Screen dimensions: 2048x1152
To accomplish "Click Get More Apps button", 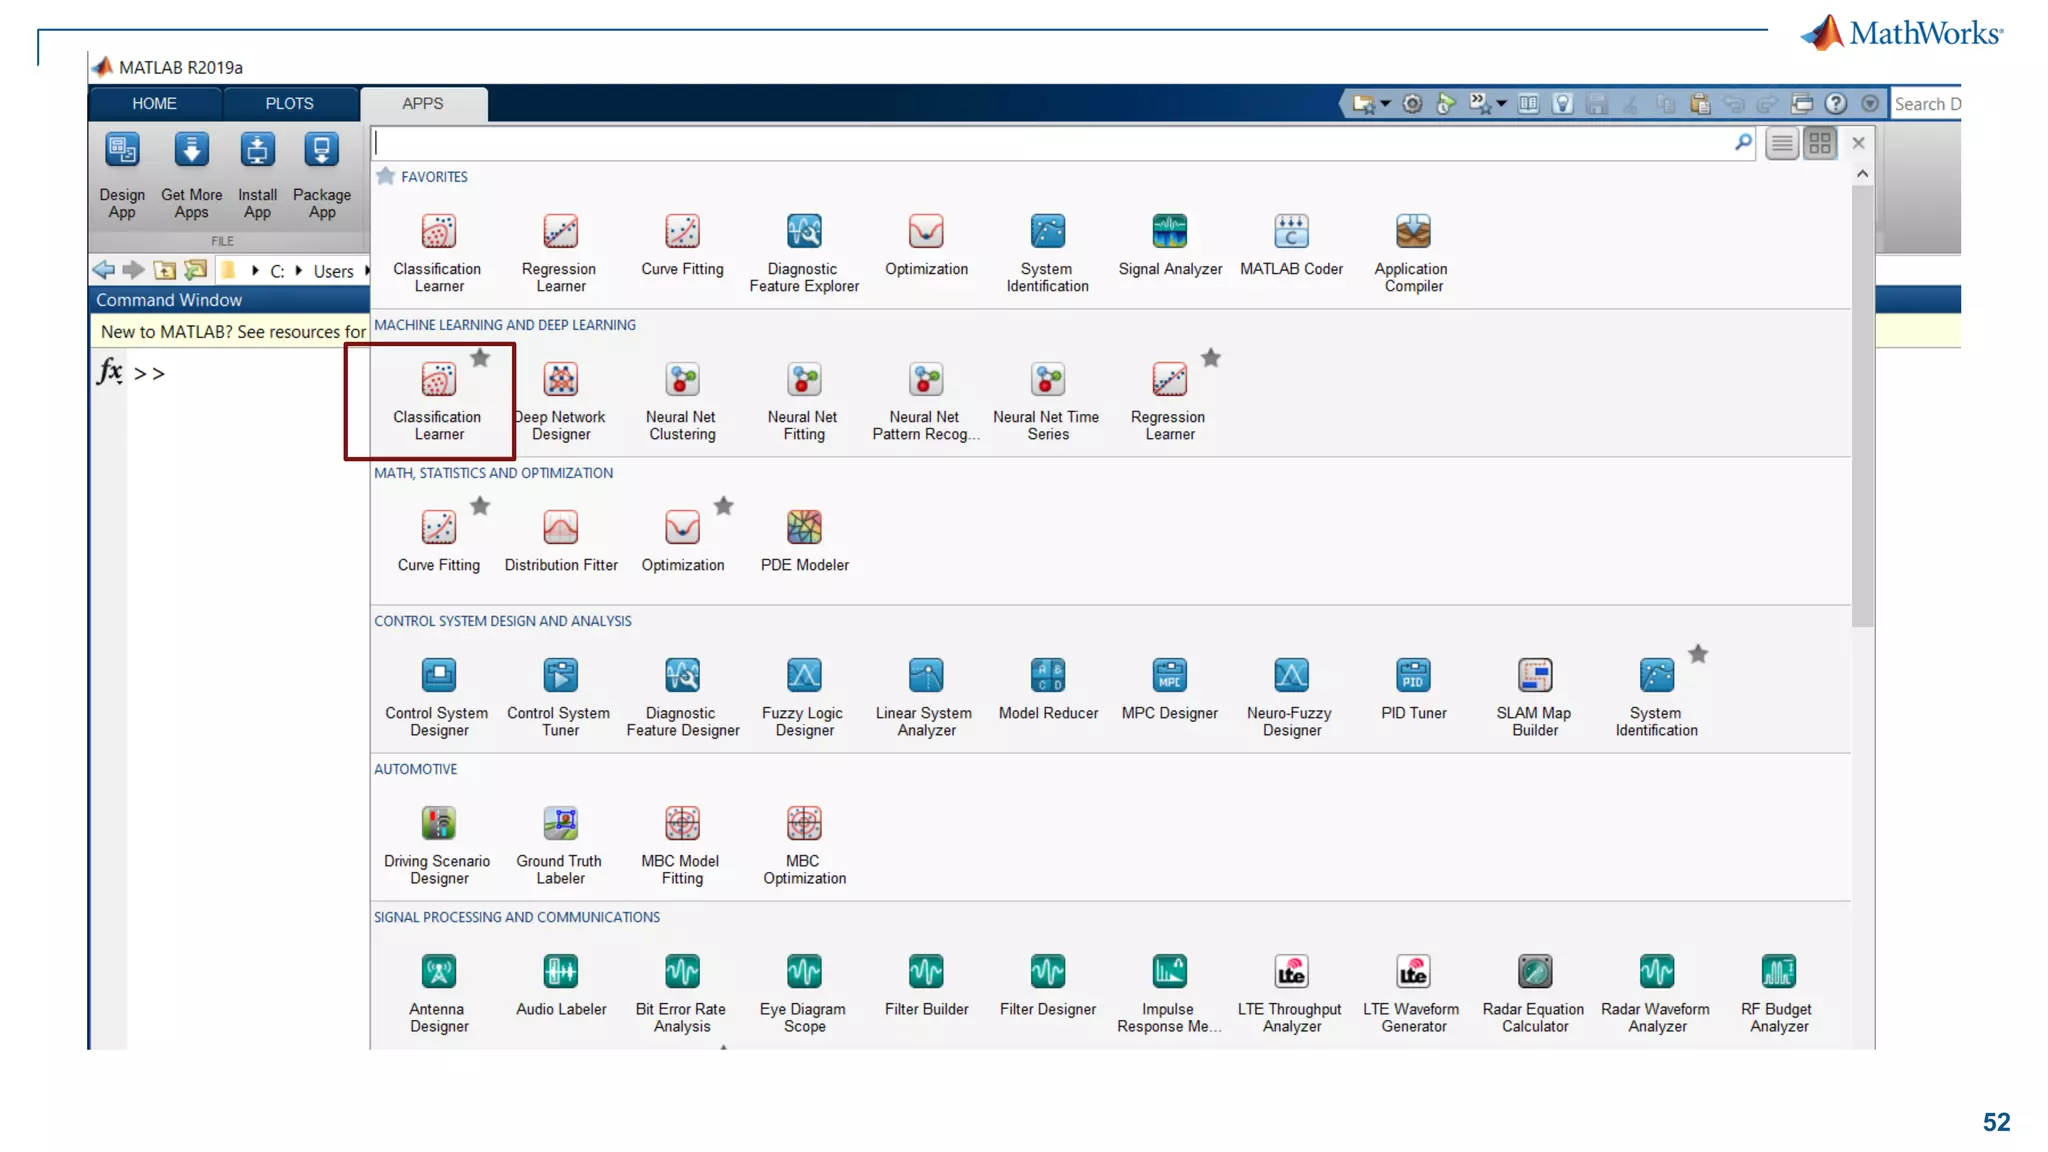I will point(191,151).
